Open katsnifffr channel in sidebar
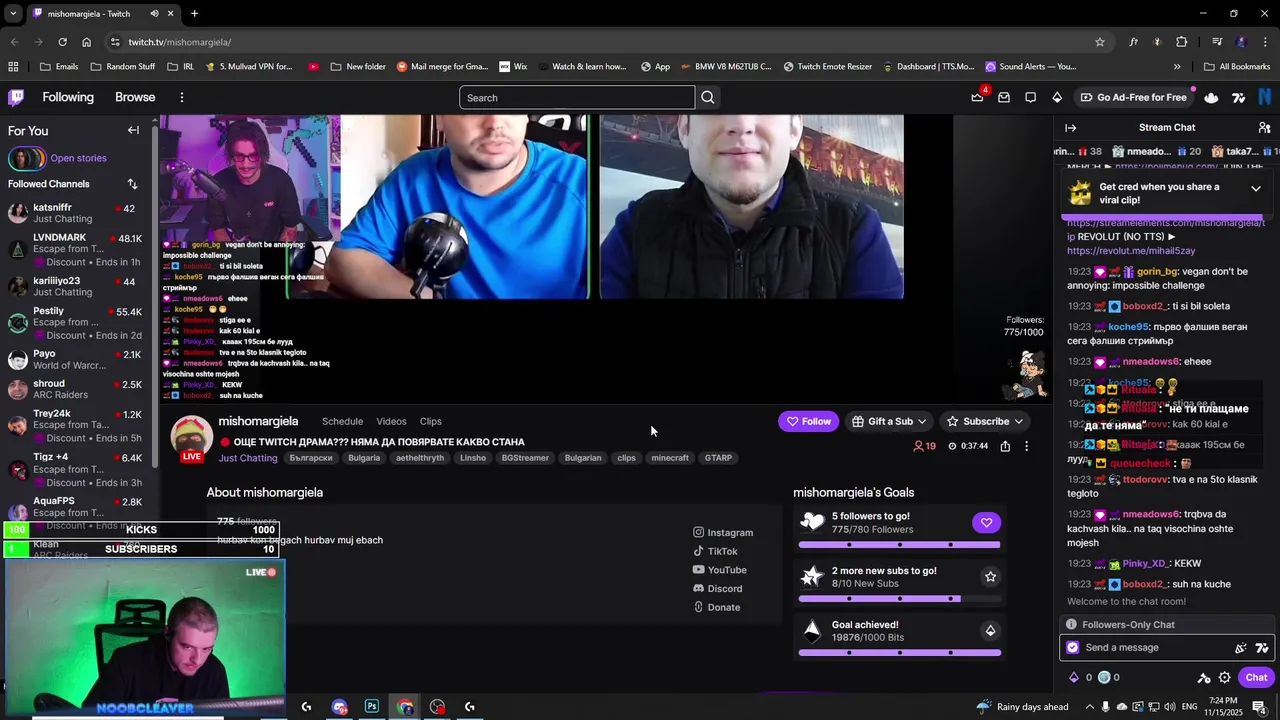Viewport: 1280px width, 720px height. pos(79,213)
